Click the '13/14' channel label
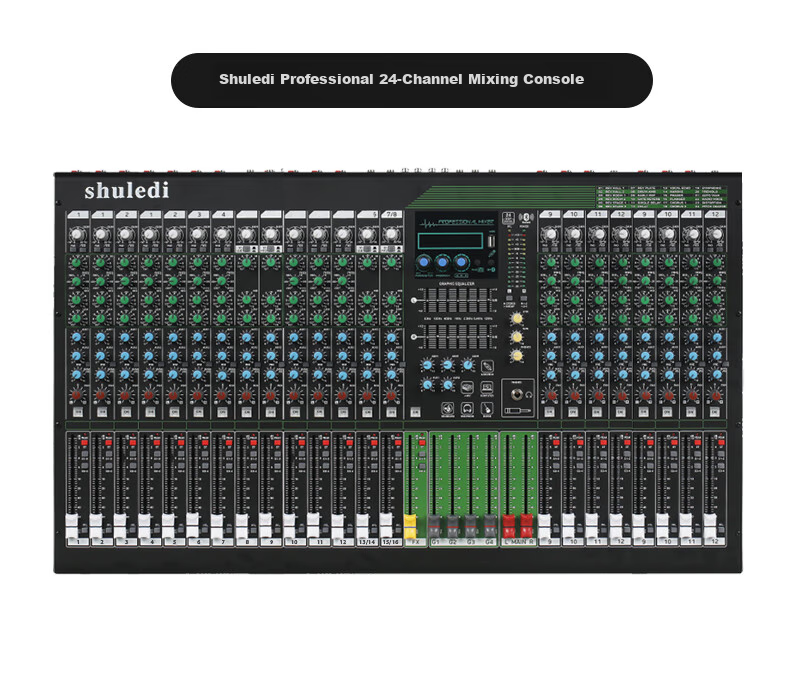Viewport: 790px width, 679px height. pos(367,542)
